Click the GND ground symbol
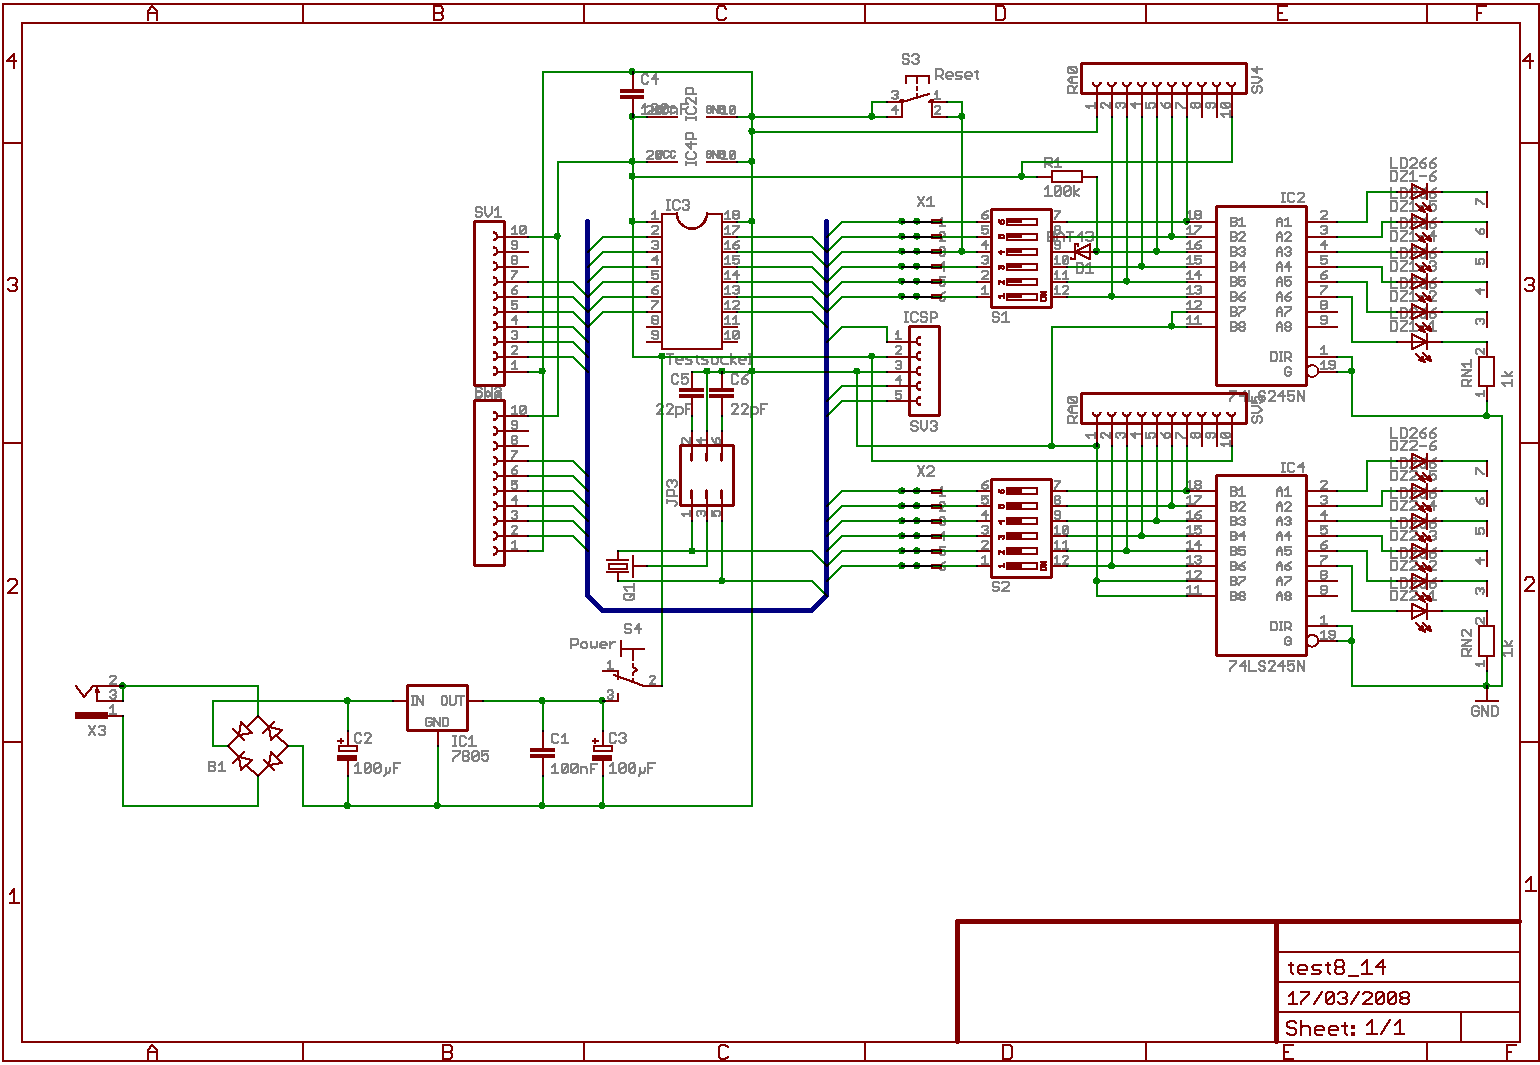Viewport: 1540px width, 1065px height. point(1485,698)
